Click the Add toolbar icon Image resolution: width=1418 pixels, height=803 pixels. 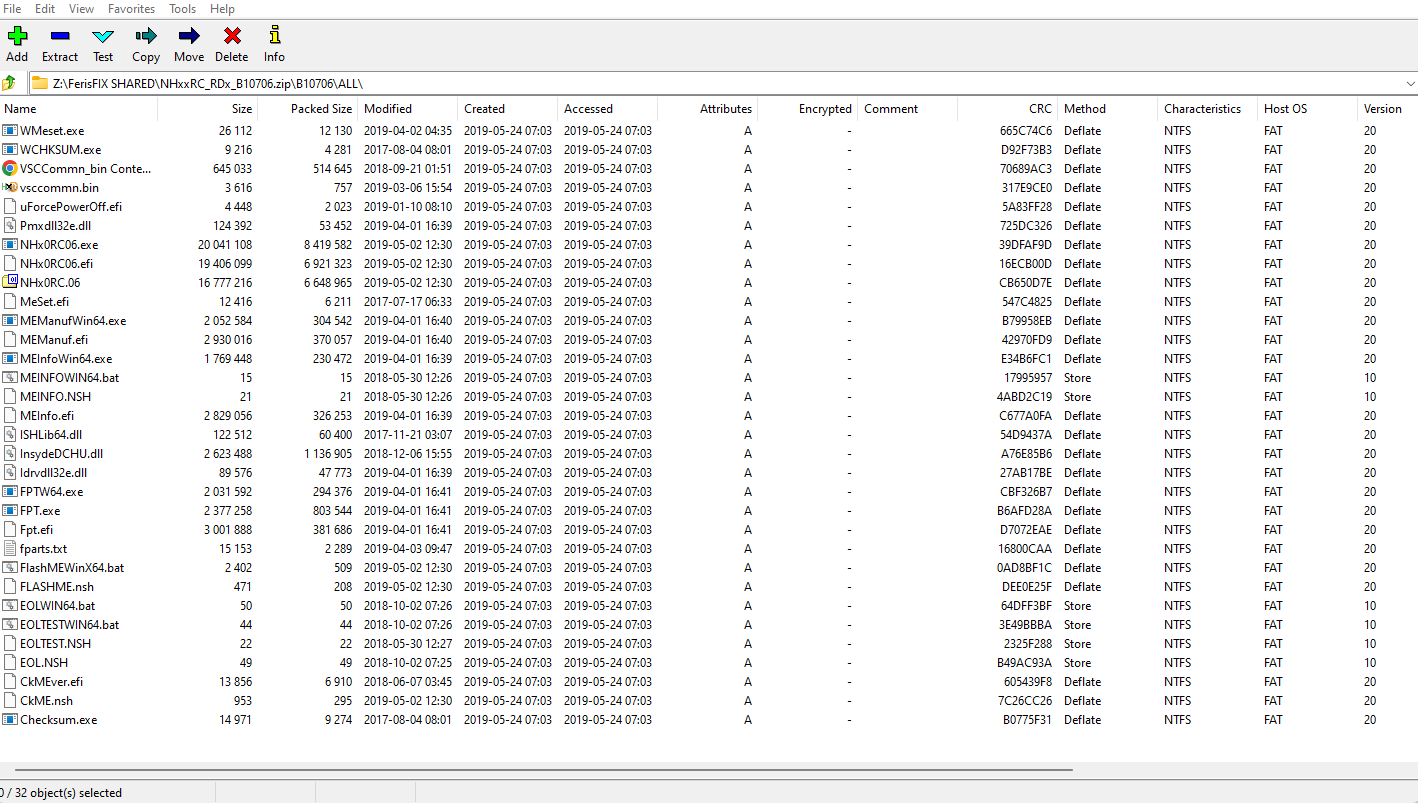[x=17, y=37]
